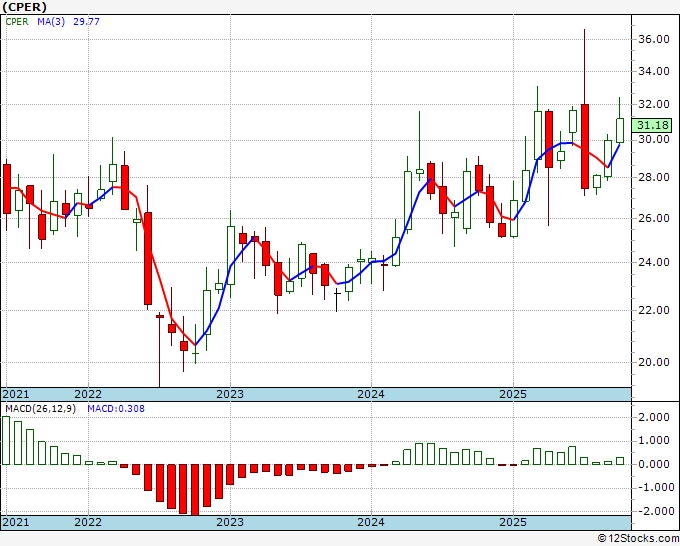Click the deepest red MACD histogram bar
680x546 pixels.
click(195, 490)
